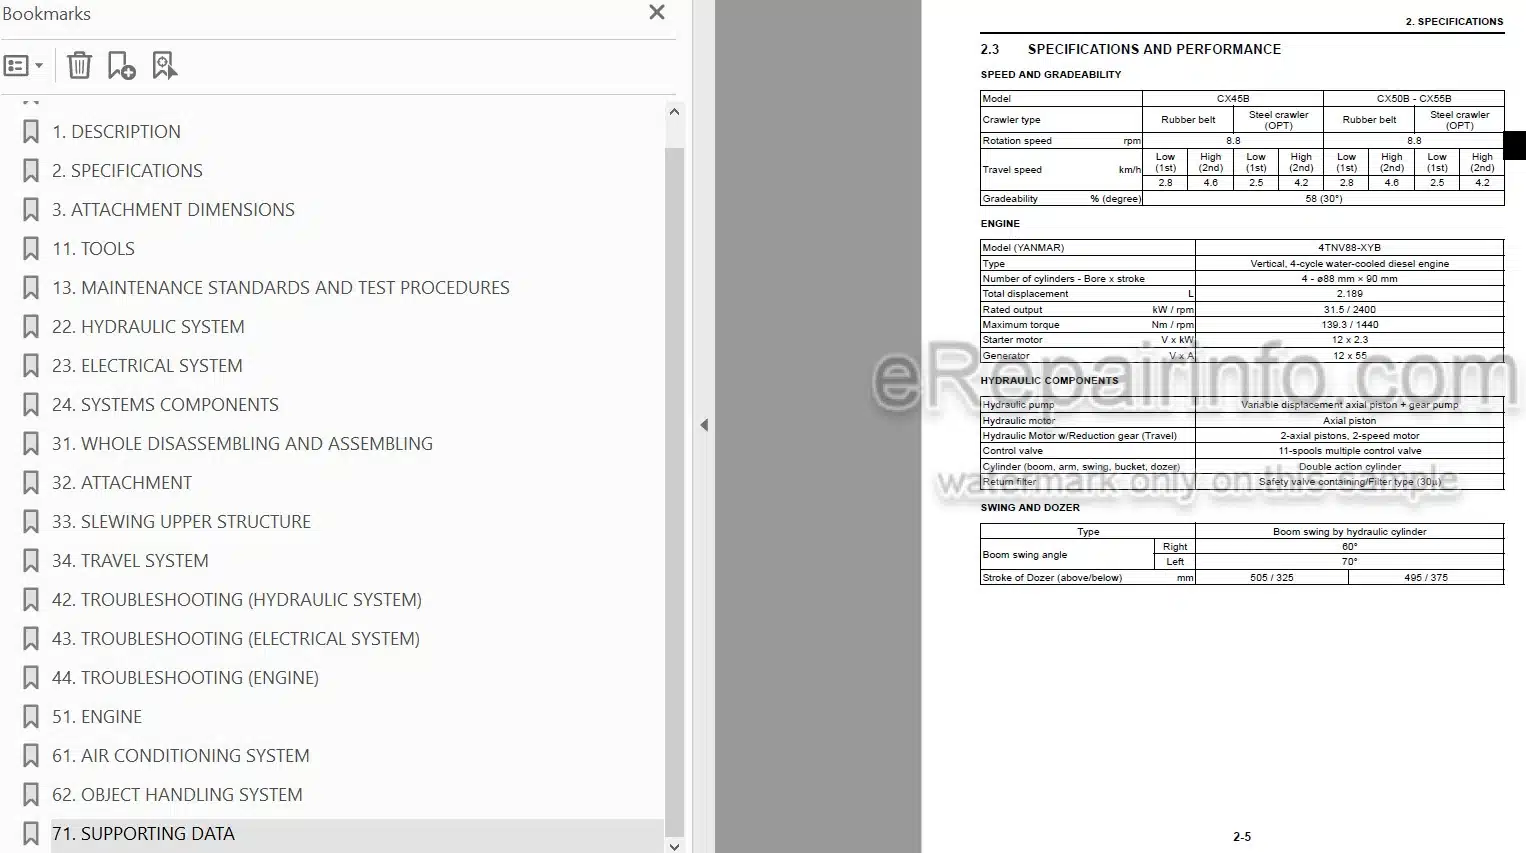
Task: Click the 2.3 SPECIFICATIONS AND PERFORMANCE heading
Action: tap(1130, 49)
